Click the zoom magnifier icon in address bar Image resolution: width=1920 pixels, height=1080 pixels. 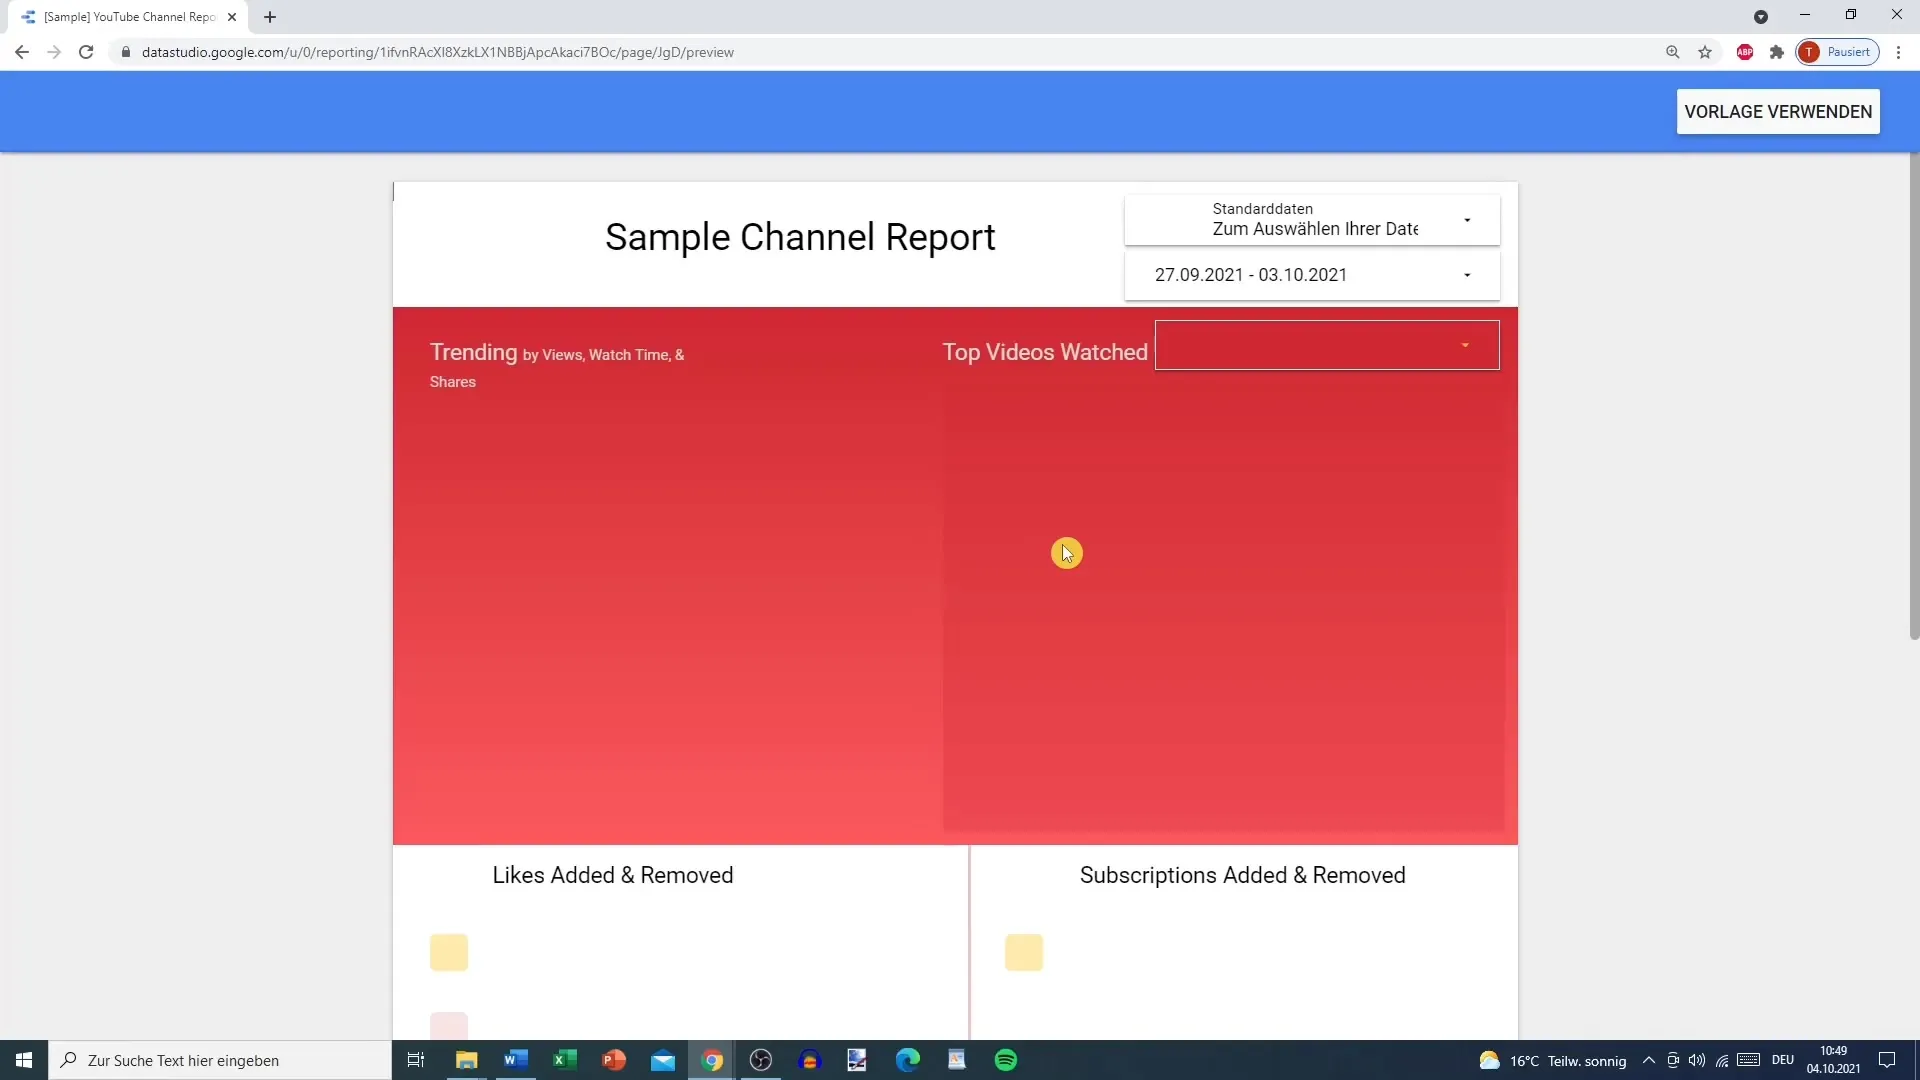[1672, 52]
